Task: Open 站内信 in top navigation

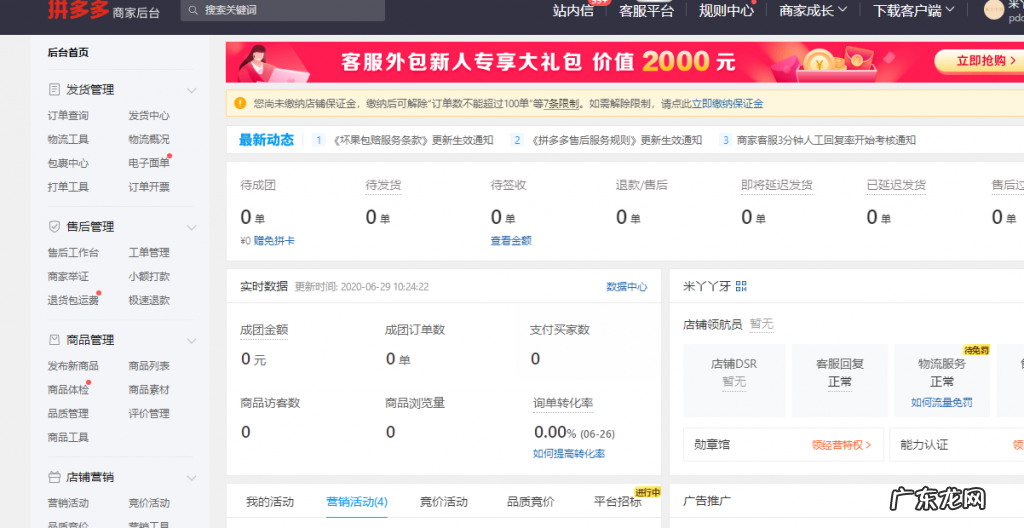Action: [x=573, y=10]
